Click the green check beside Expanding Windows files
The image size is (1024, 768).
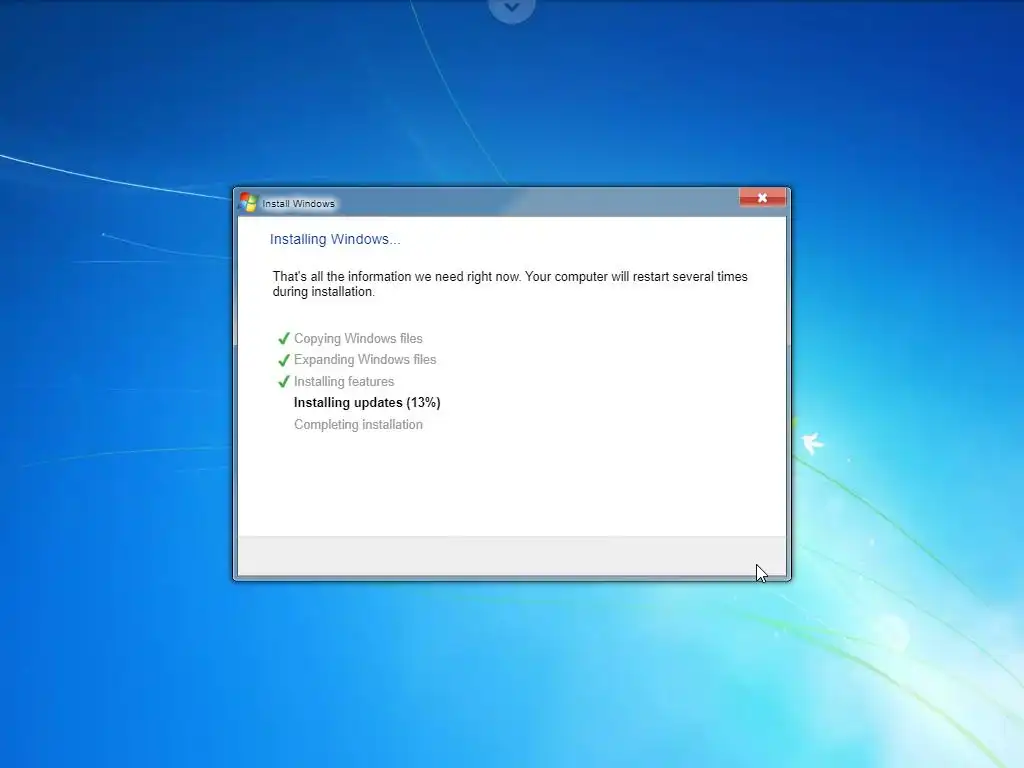(283, 360)
